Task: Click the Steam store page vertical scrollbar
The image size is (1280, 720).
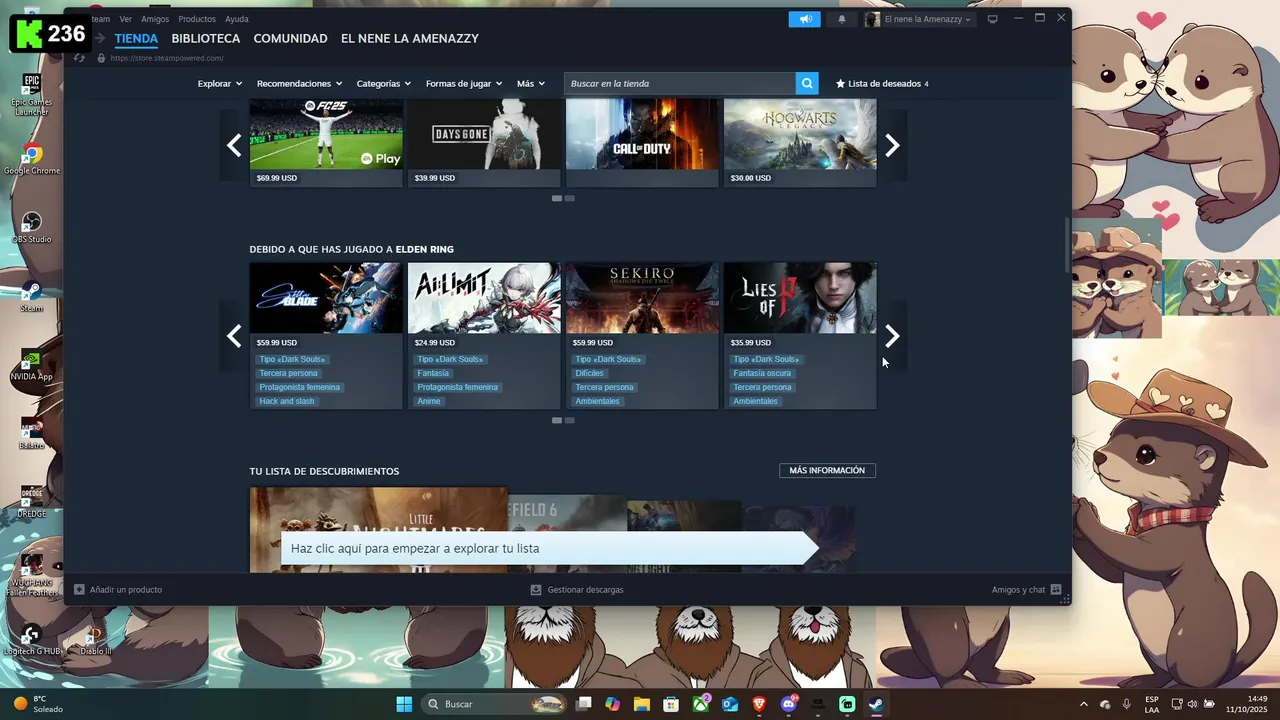Action: pyautogui.click(x=1067, y=245)
